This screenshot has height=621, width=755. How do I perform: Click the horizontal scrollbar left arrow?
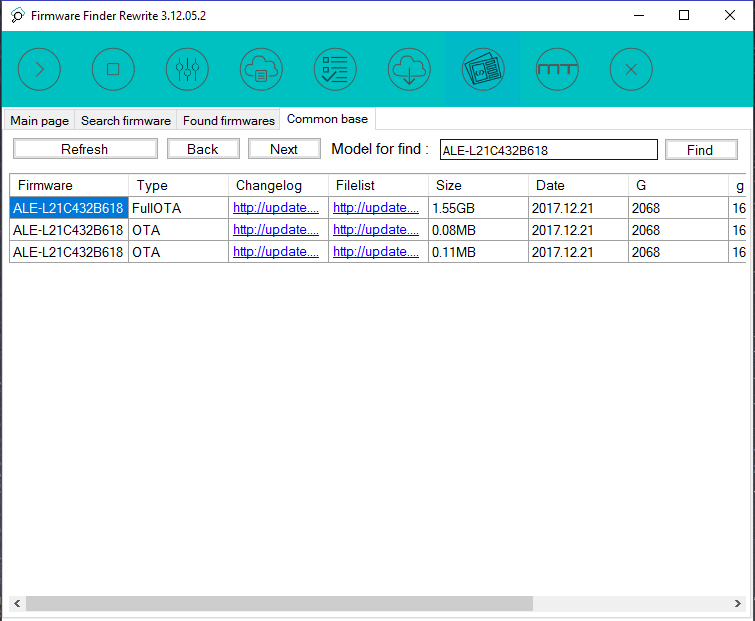point(17,603)
